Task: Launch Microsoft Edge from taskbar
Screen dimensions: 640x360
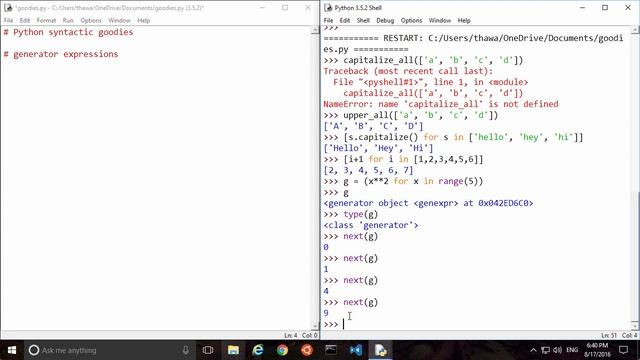Action: 258,350
